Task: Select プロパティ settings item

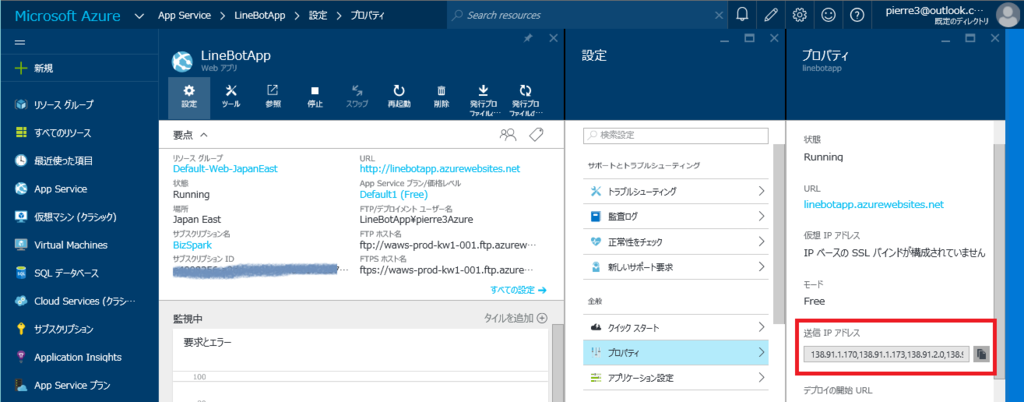Action: pyautogui.click(x=677, y=352)
